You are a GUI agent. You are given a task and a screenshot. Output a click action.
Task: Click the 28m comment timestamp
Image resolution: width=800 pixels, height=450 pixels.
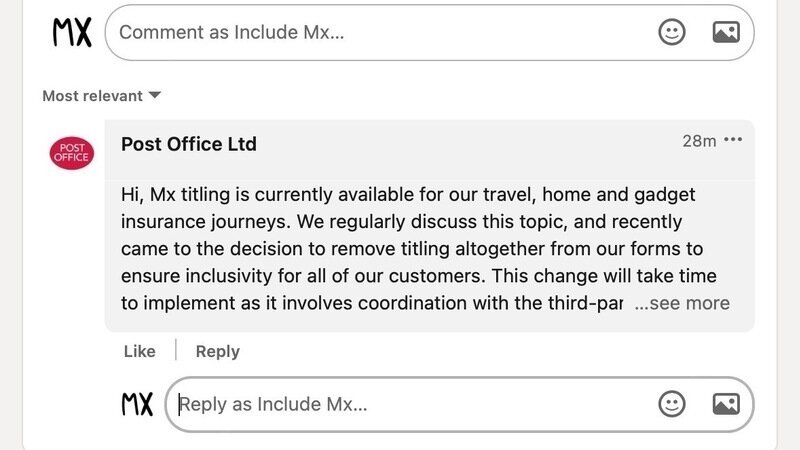699,141
